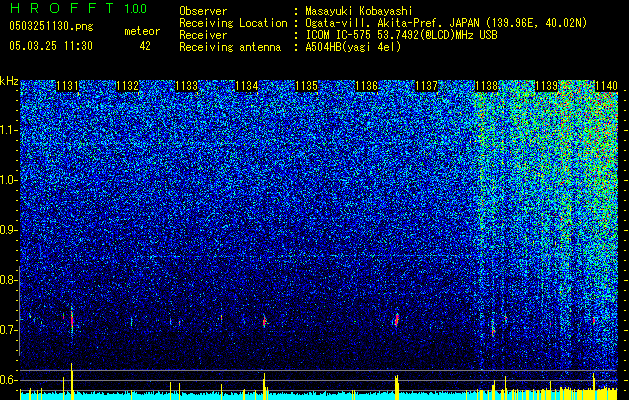Click the Receiving Location value line
Image resolution: width=629 pixels, height=400 pixels.
[446, 23]
